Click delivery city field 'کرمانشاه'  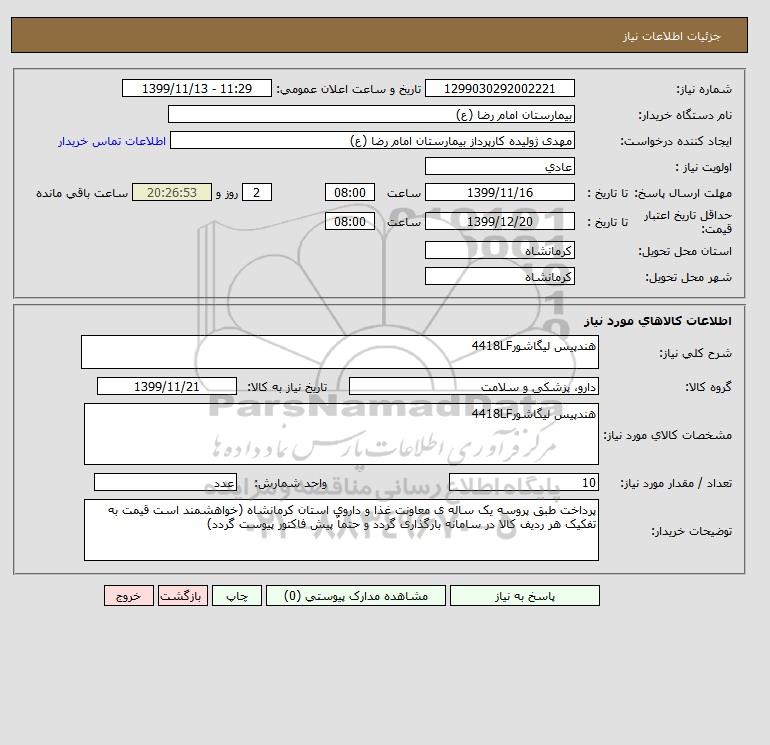[499, 276]
